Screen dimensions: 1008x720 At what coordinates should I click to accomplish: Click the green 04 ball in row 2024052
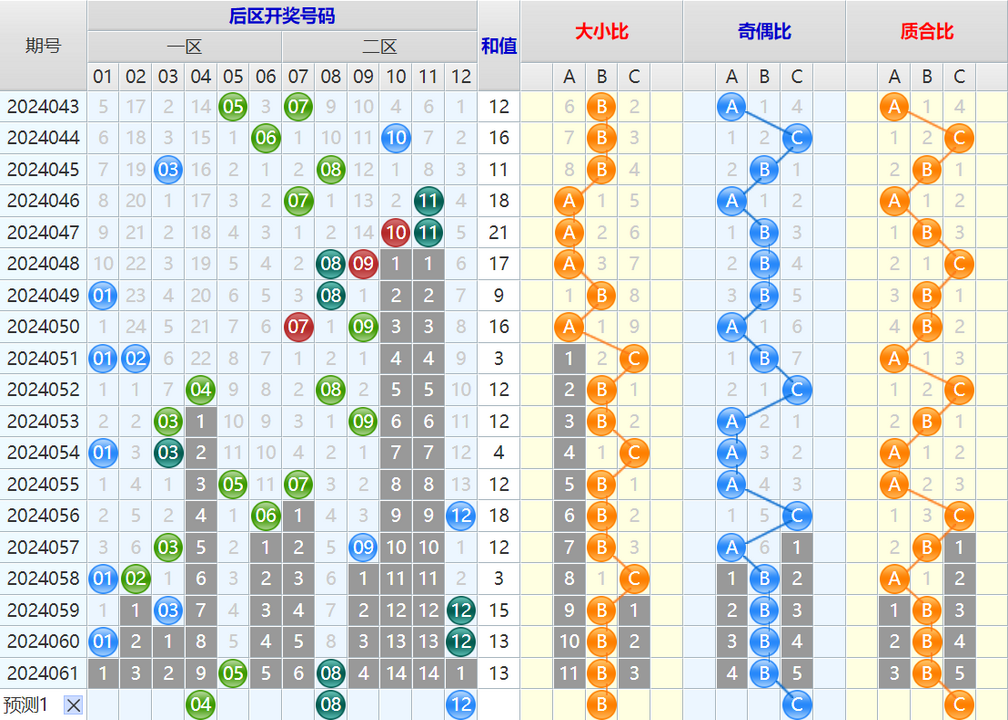tap(201, 390)
